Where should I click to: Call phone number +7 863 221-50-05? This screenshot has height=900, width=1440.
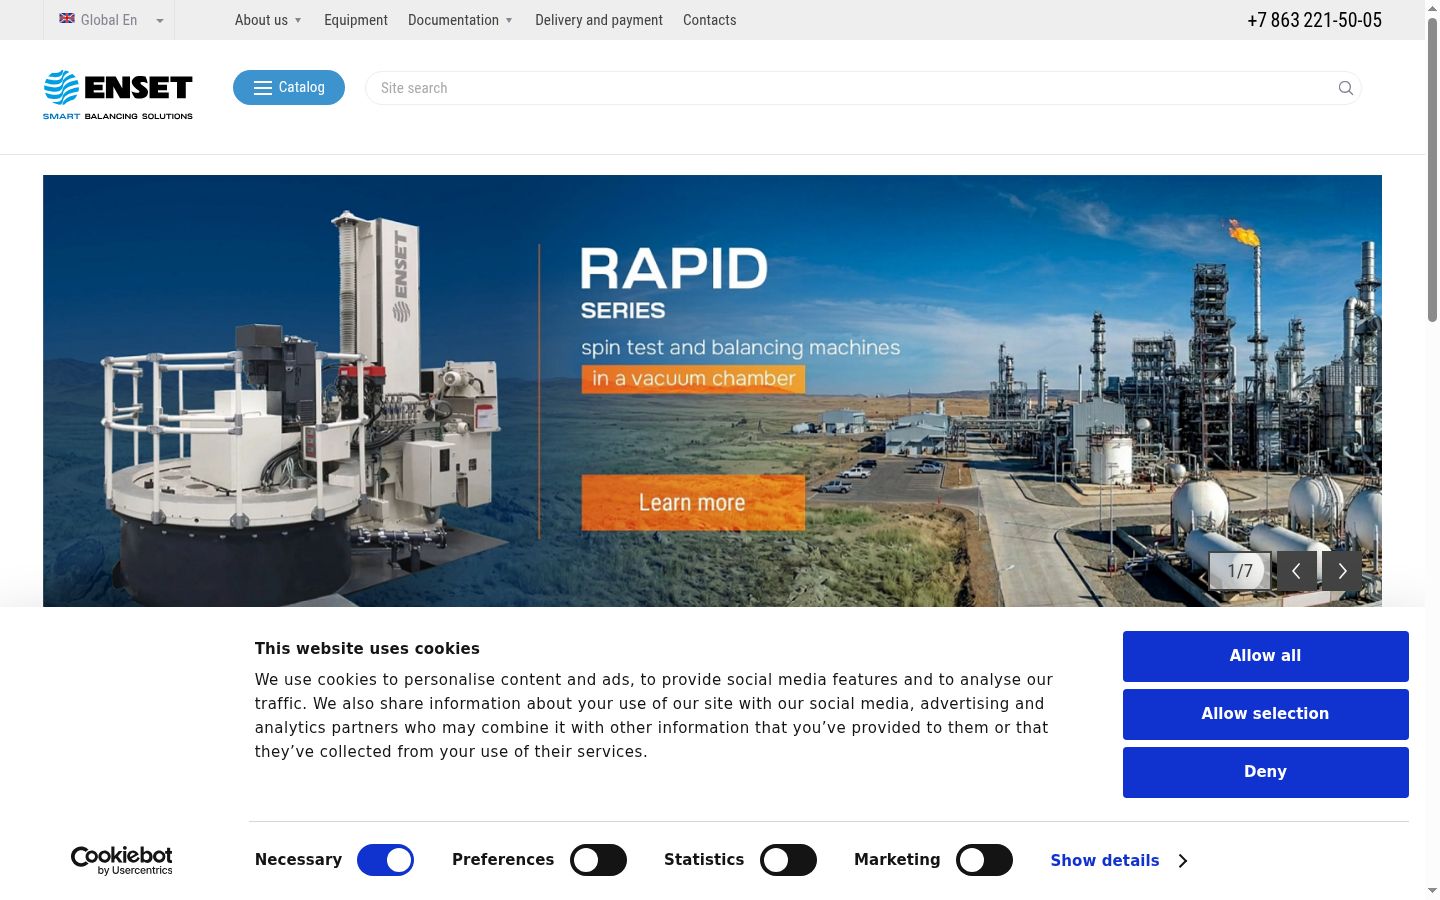1314,20
